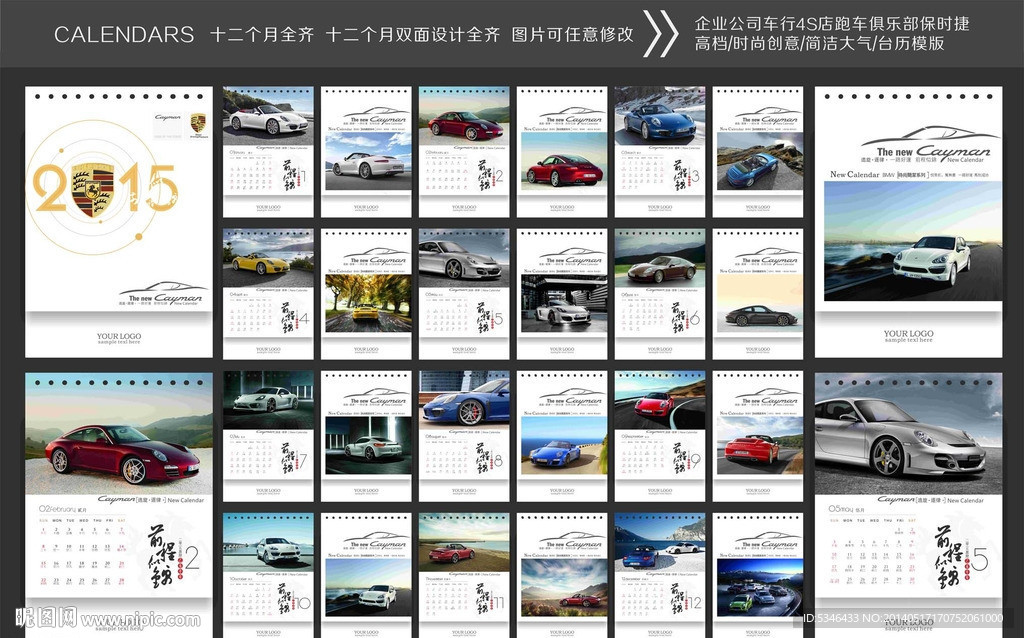Open the October back page with Cayenne by sea
The height and width of the screenshot is (638, 1024).
coord(366,575)
